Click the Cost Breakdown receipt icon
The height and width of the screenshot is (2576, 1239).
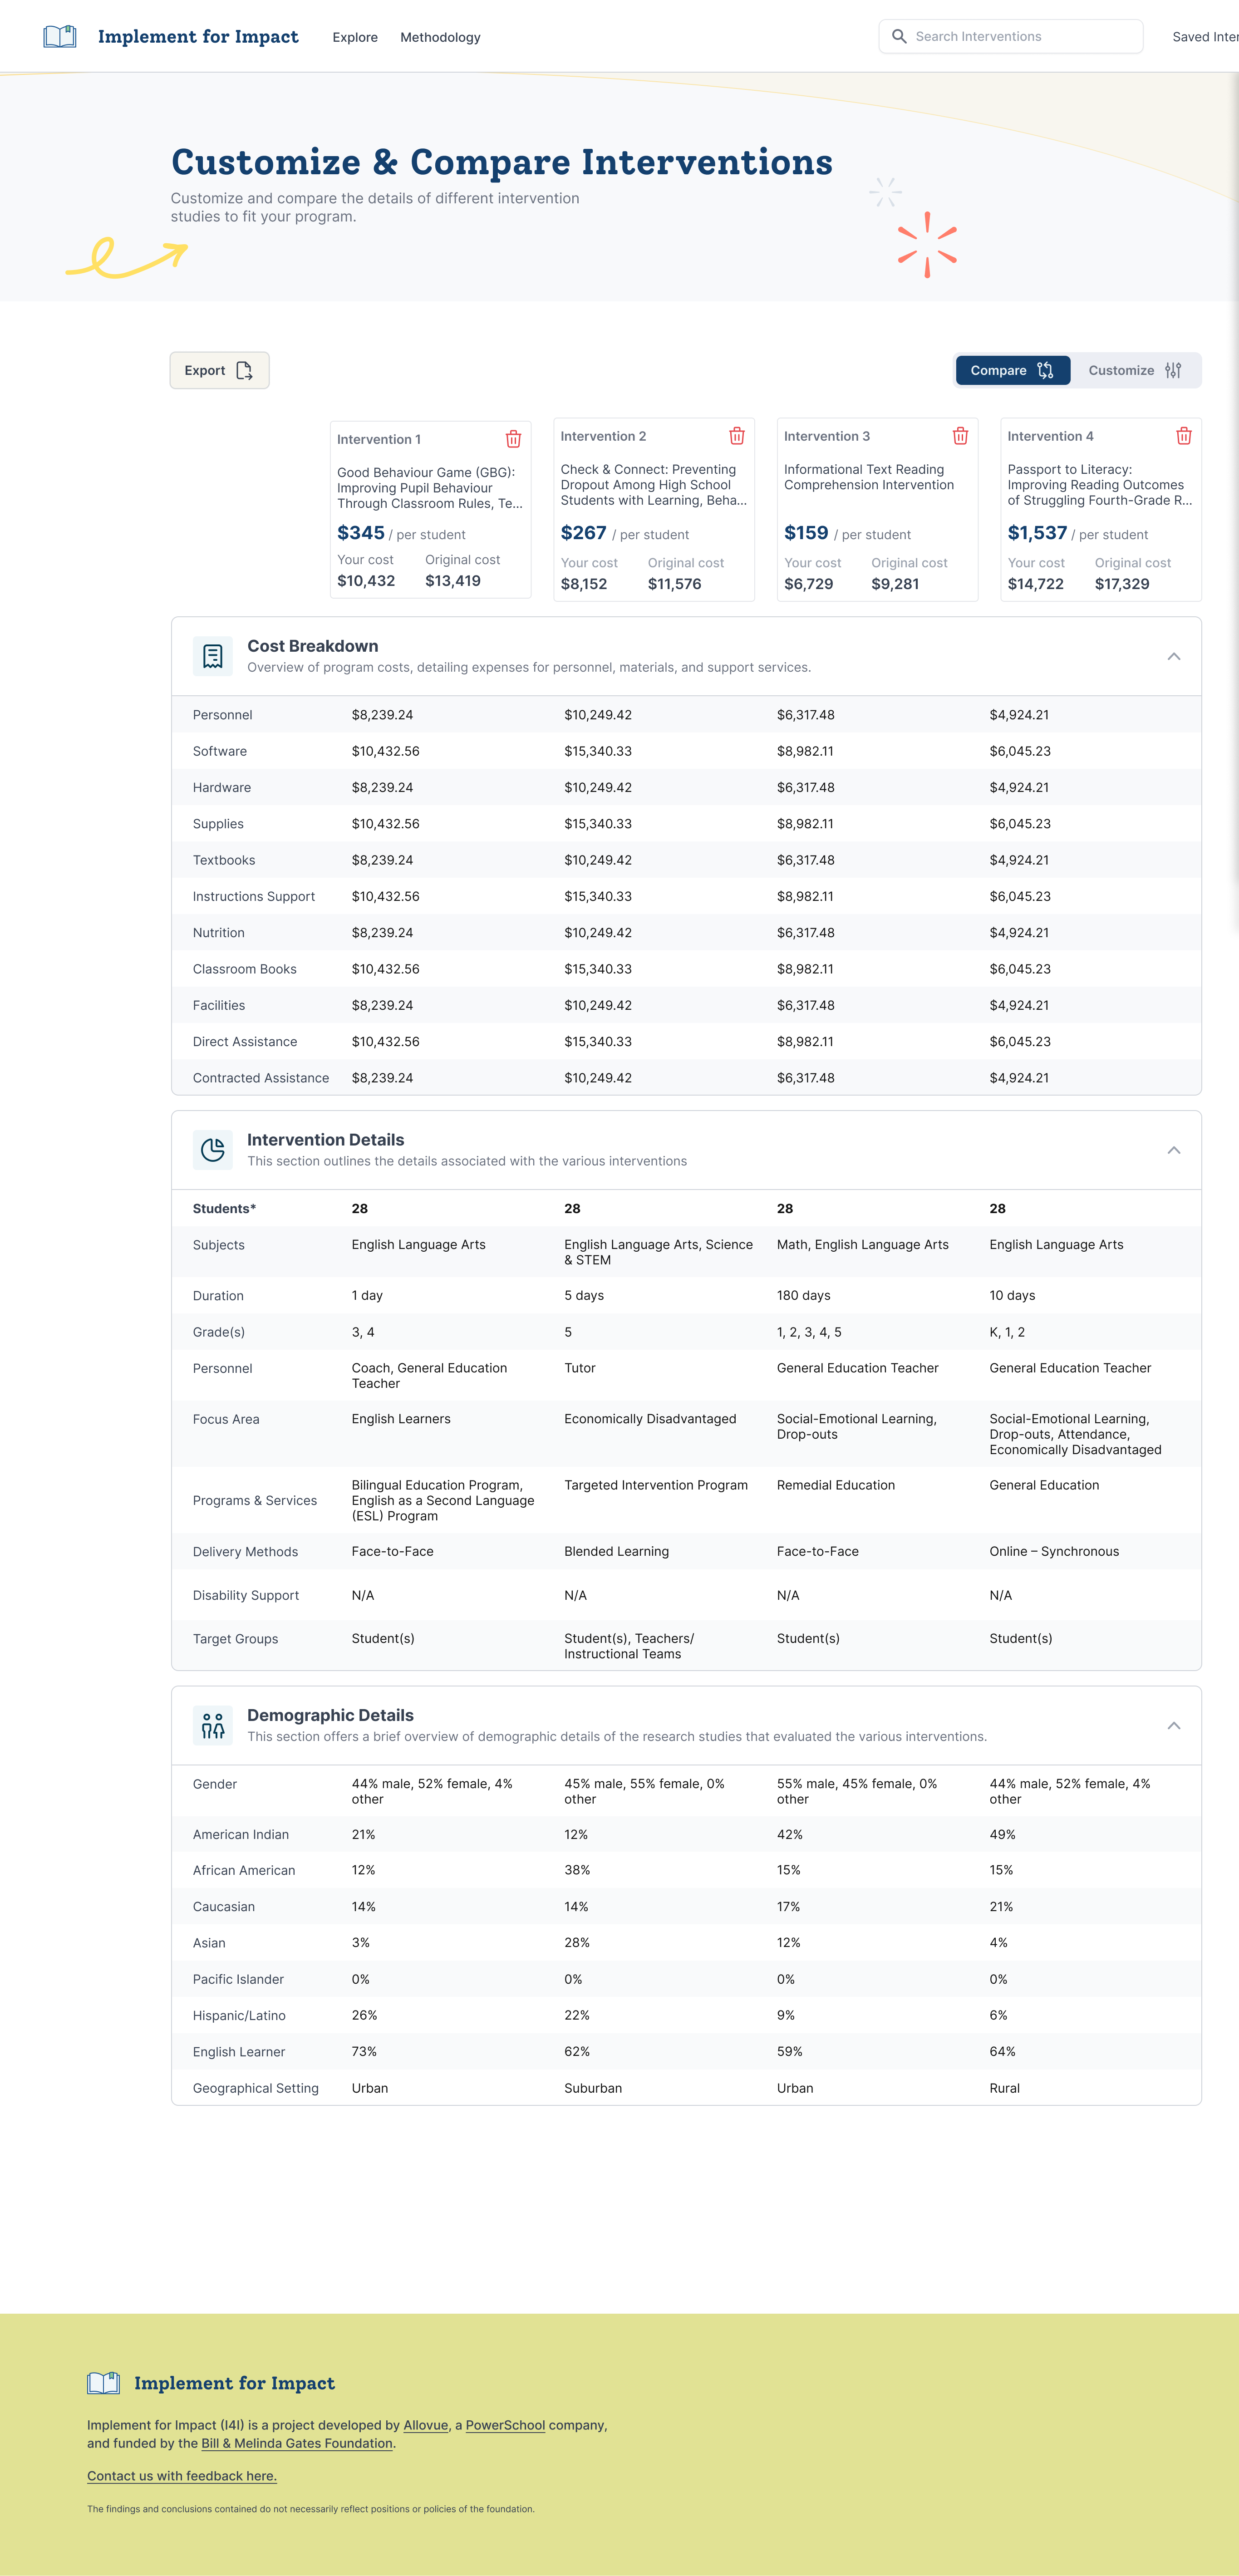click(212, 656)
